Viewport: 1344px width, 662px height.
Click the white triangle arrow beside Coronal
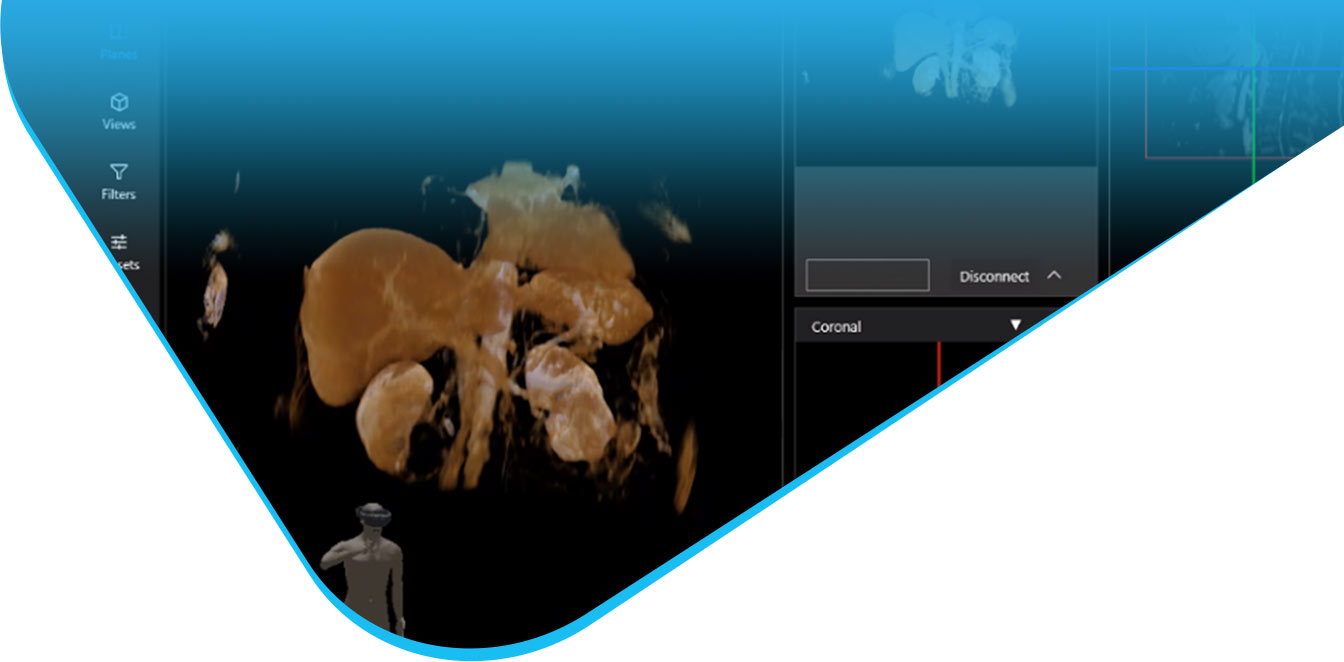tap(1015, 326)
